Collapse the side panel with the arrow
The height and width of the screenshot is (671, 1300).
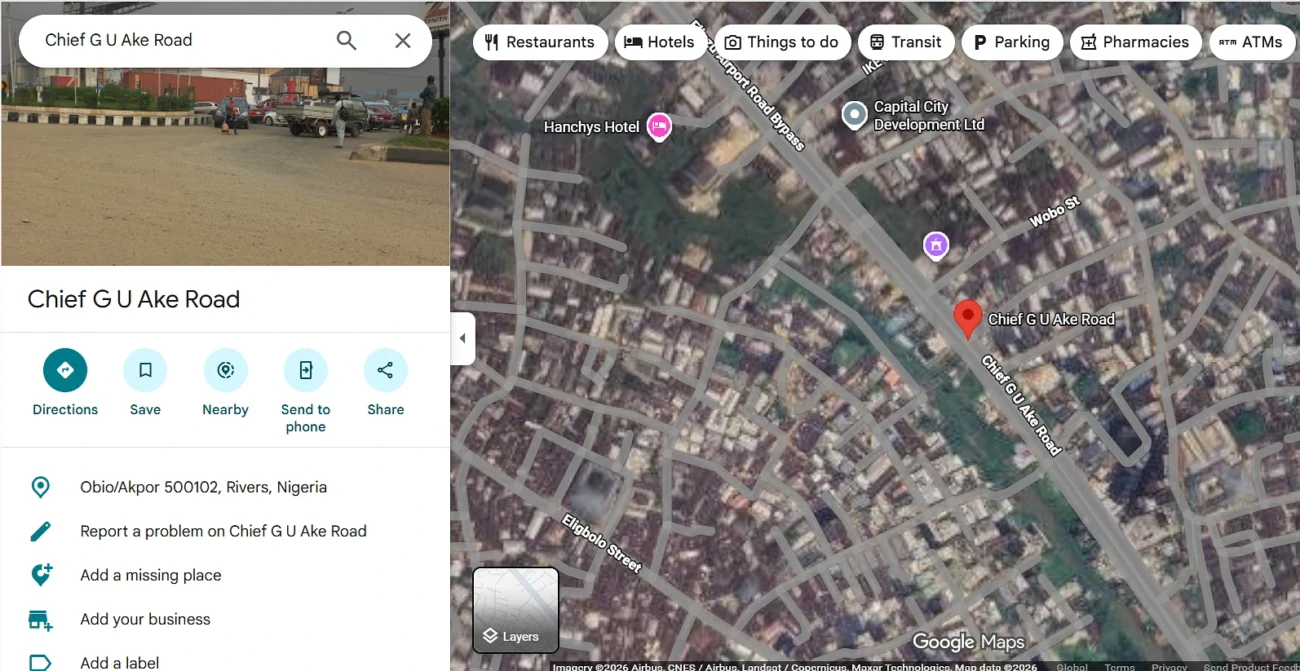point(462,338)
